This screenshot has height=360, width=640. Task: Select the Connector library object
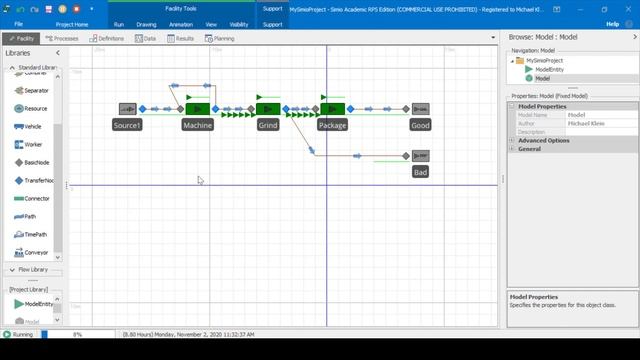[x=31, y=198]
